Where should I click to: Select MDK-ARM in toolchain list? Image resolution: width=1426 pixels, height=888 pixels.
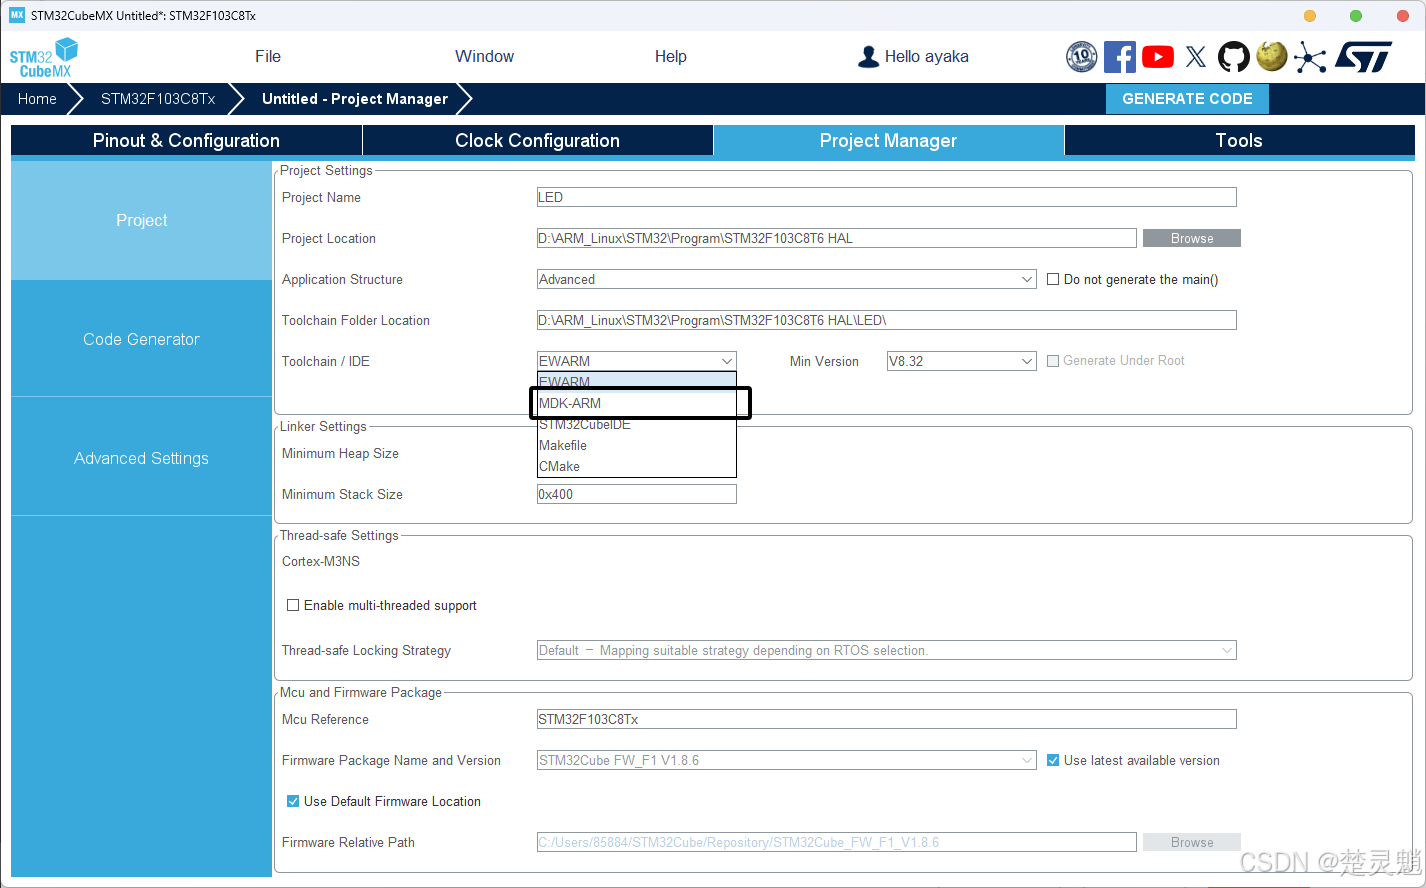click(x=637, y=403)
